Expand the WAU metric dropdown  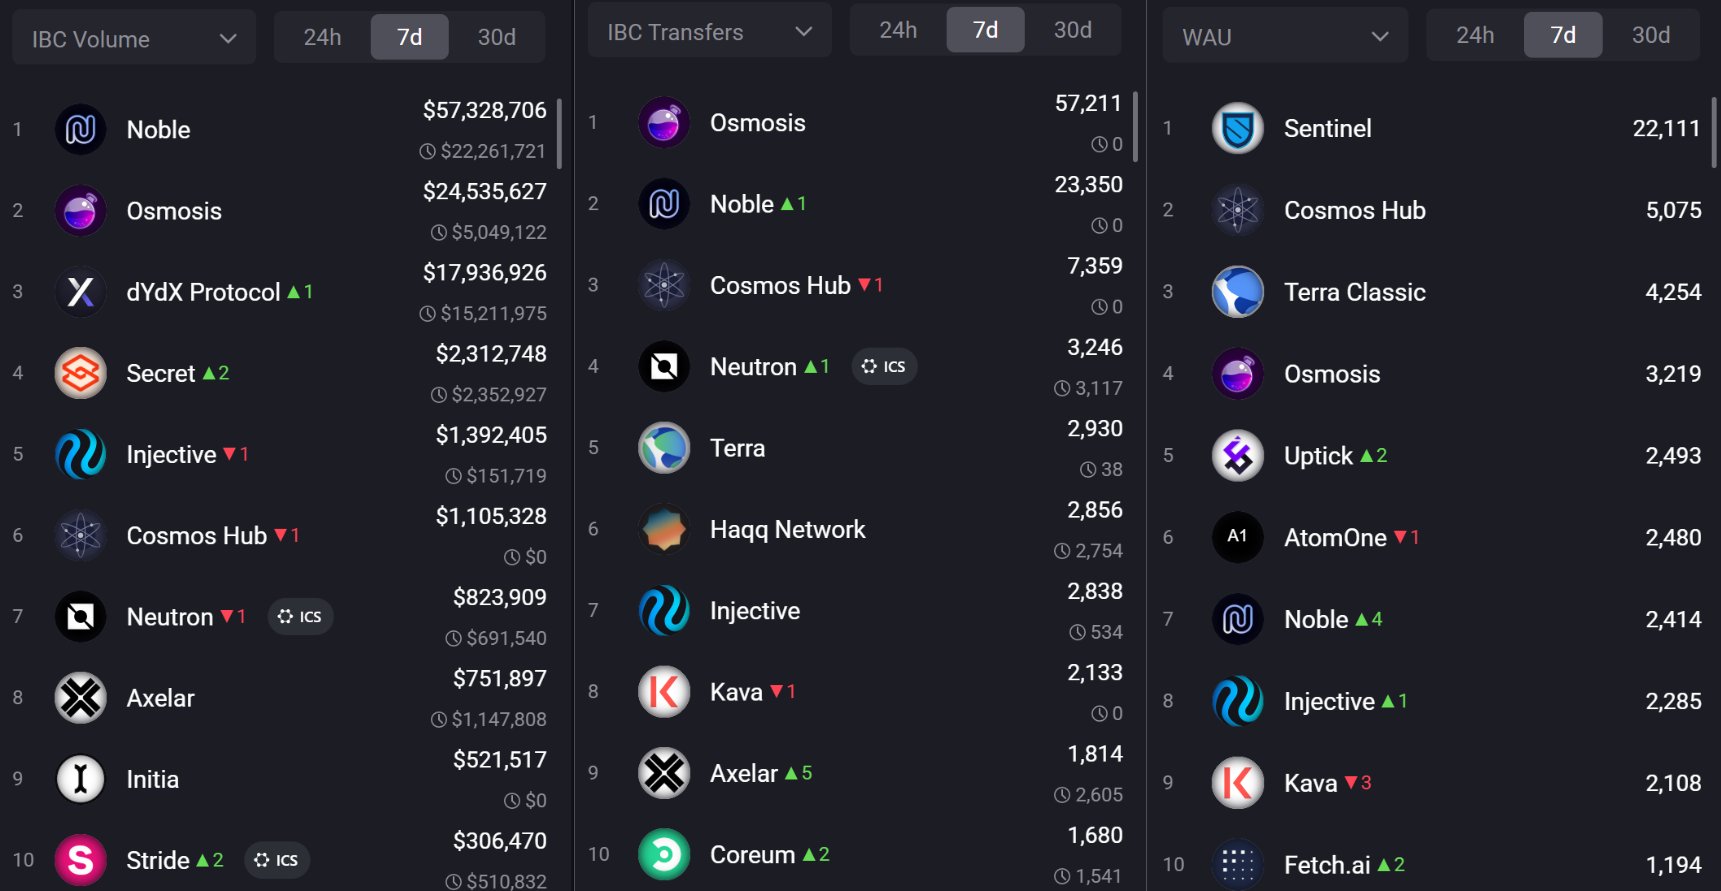(1285, 37)
